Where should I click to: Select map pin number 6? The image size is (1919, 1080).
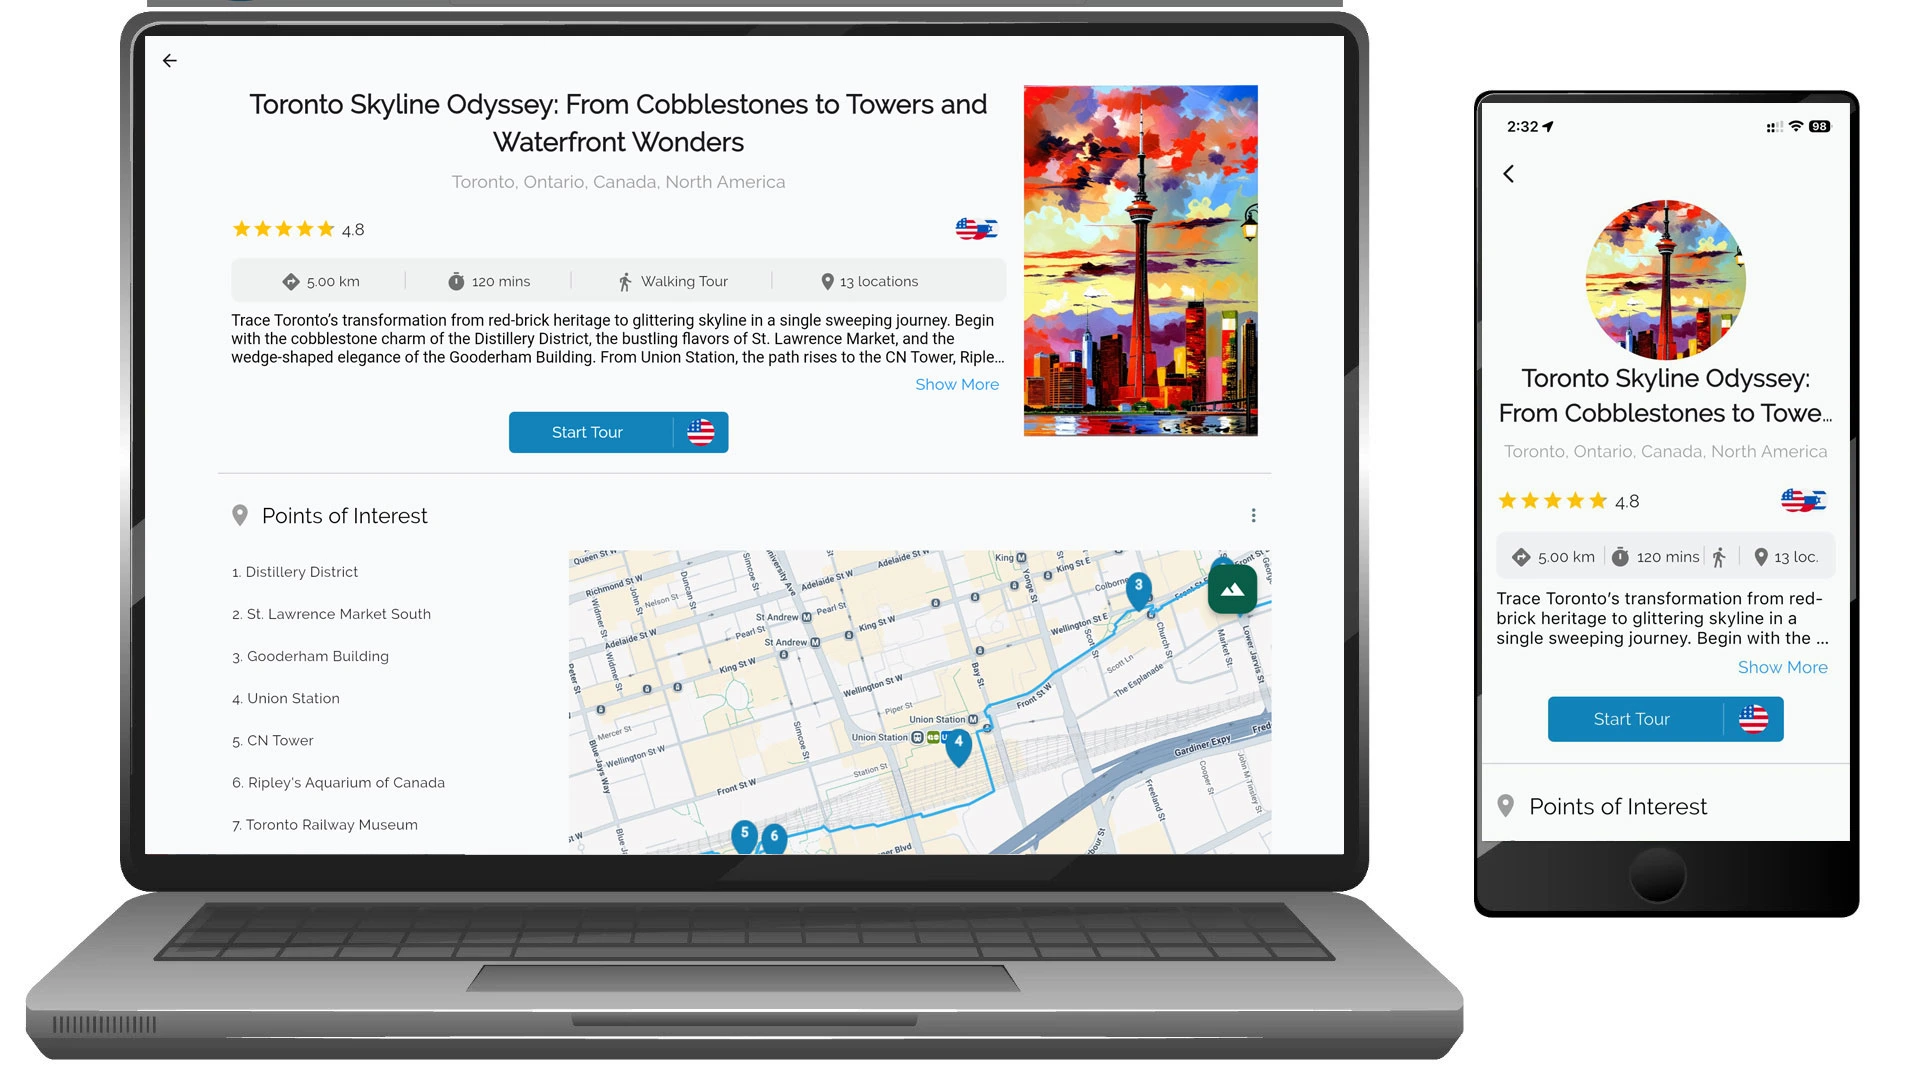[774, 837]
